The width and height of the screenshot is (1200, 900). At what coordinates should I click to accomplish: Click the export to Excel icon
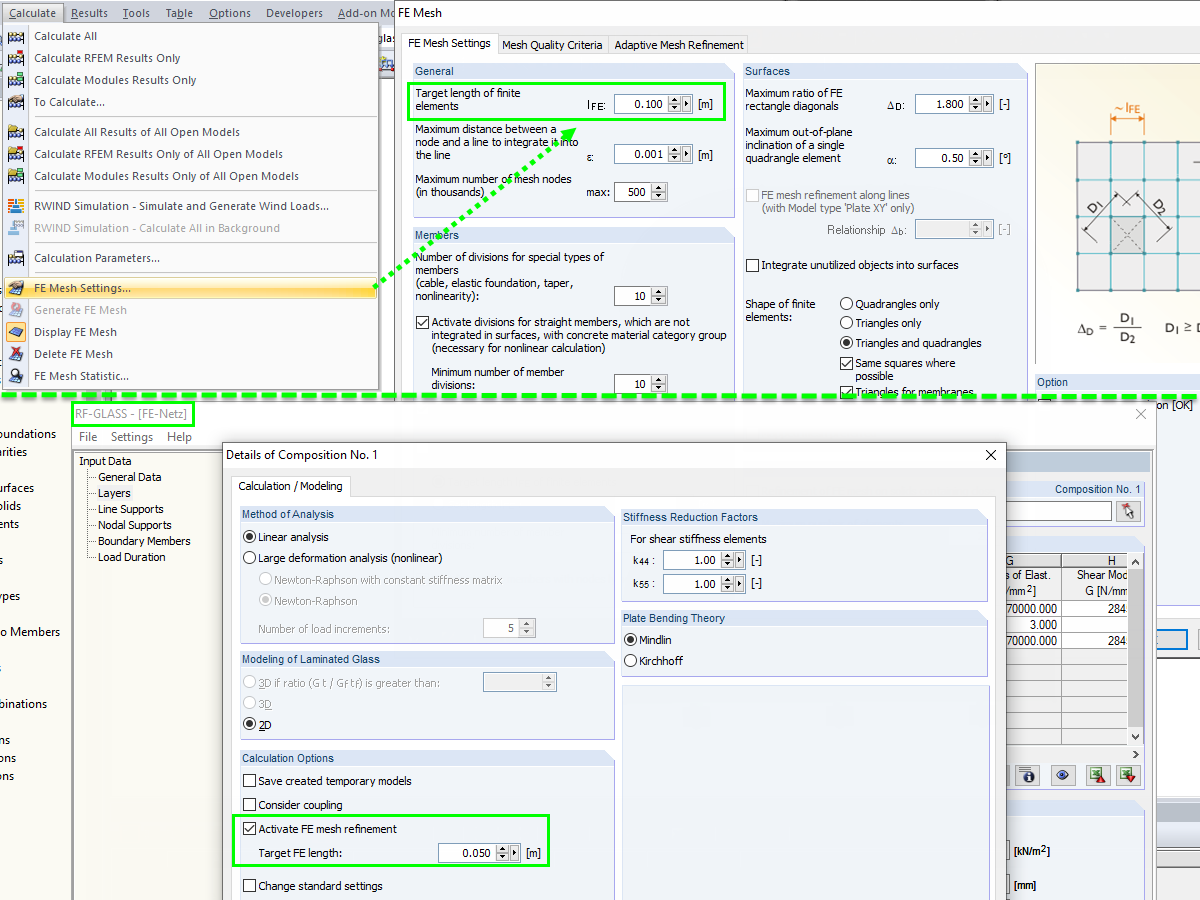1098,775
